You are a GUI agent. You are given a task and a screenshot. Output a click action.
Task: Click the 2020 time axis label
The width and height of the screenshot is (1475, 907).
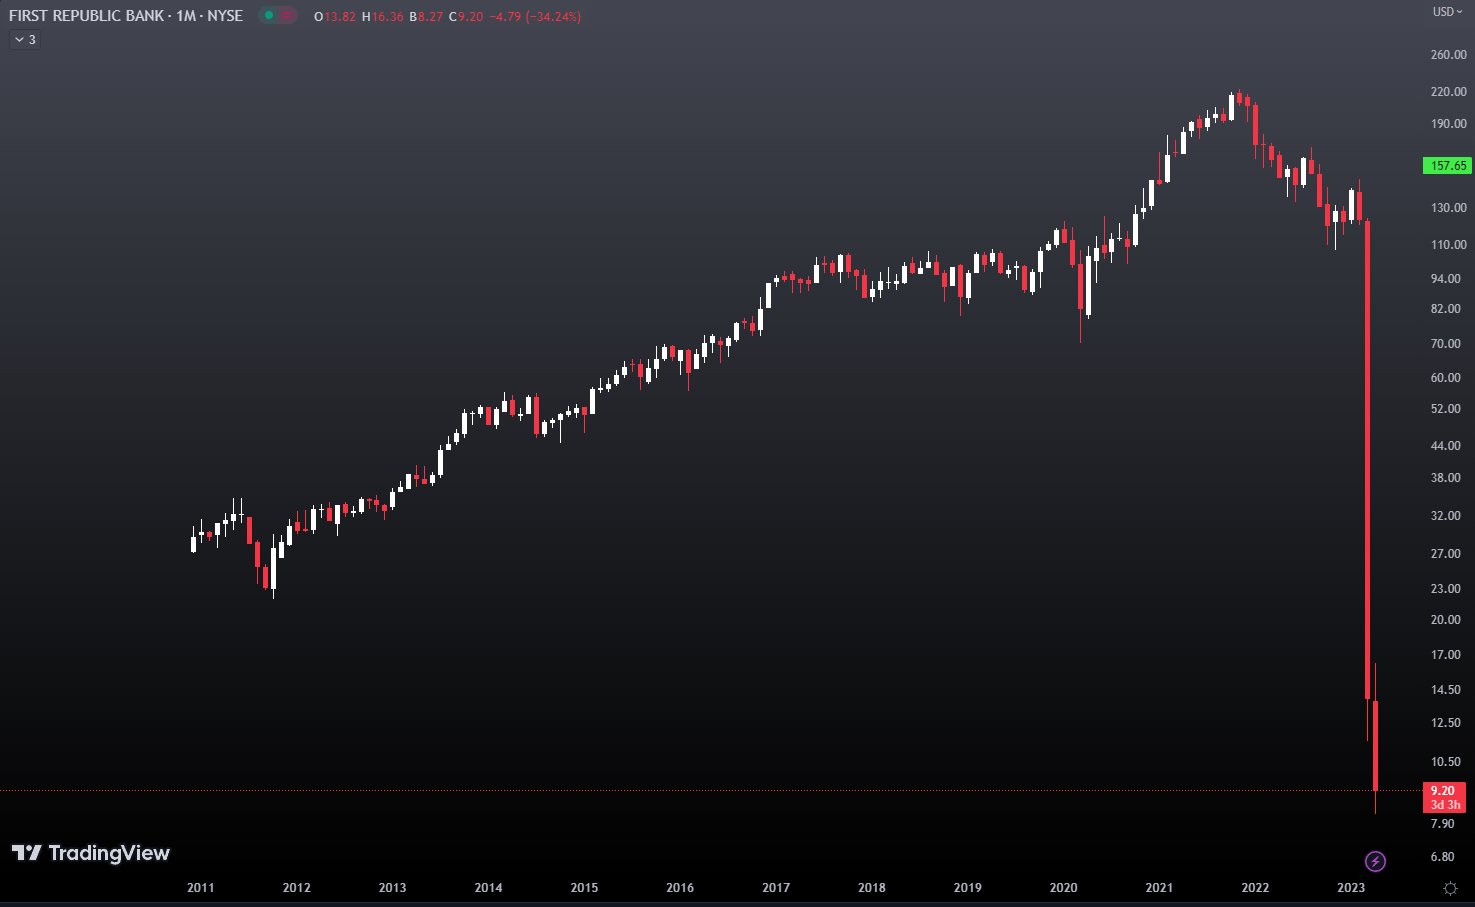coord(1064,888)
